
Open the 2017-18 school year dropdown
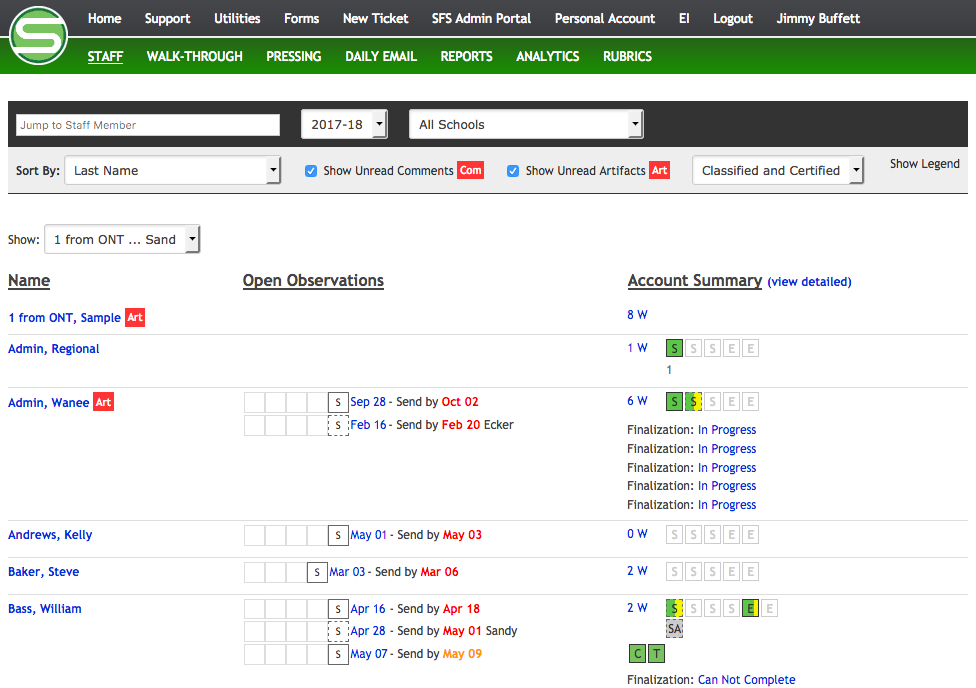pyautogui.click(x=344, y=125)
